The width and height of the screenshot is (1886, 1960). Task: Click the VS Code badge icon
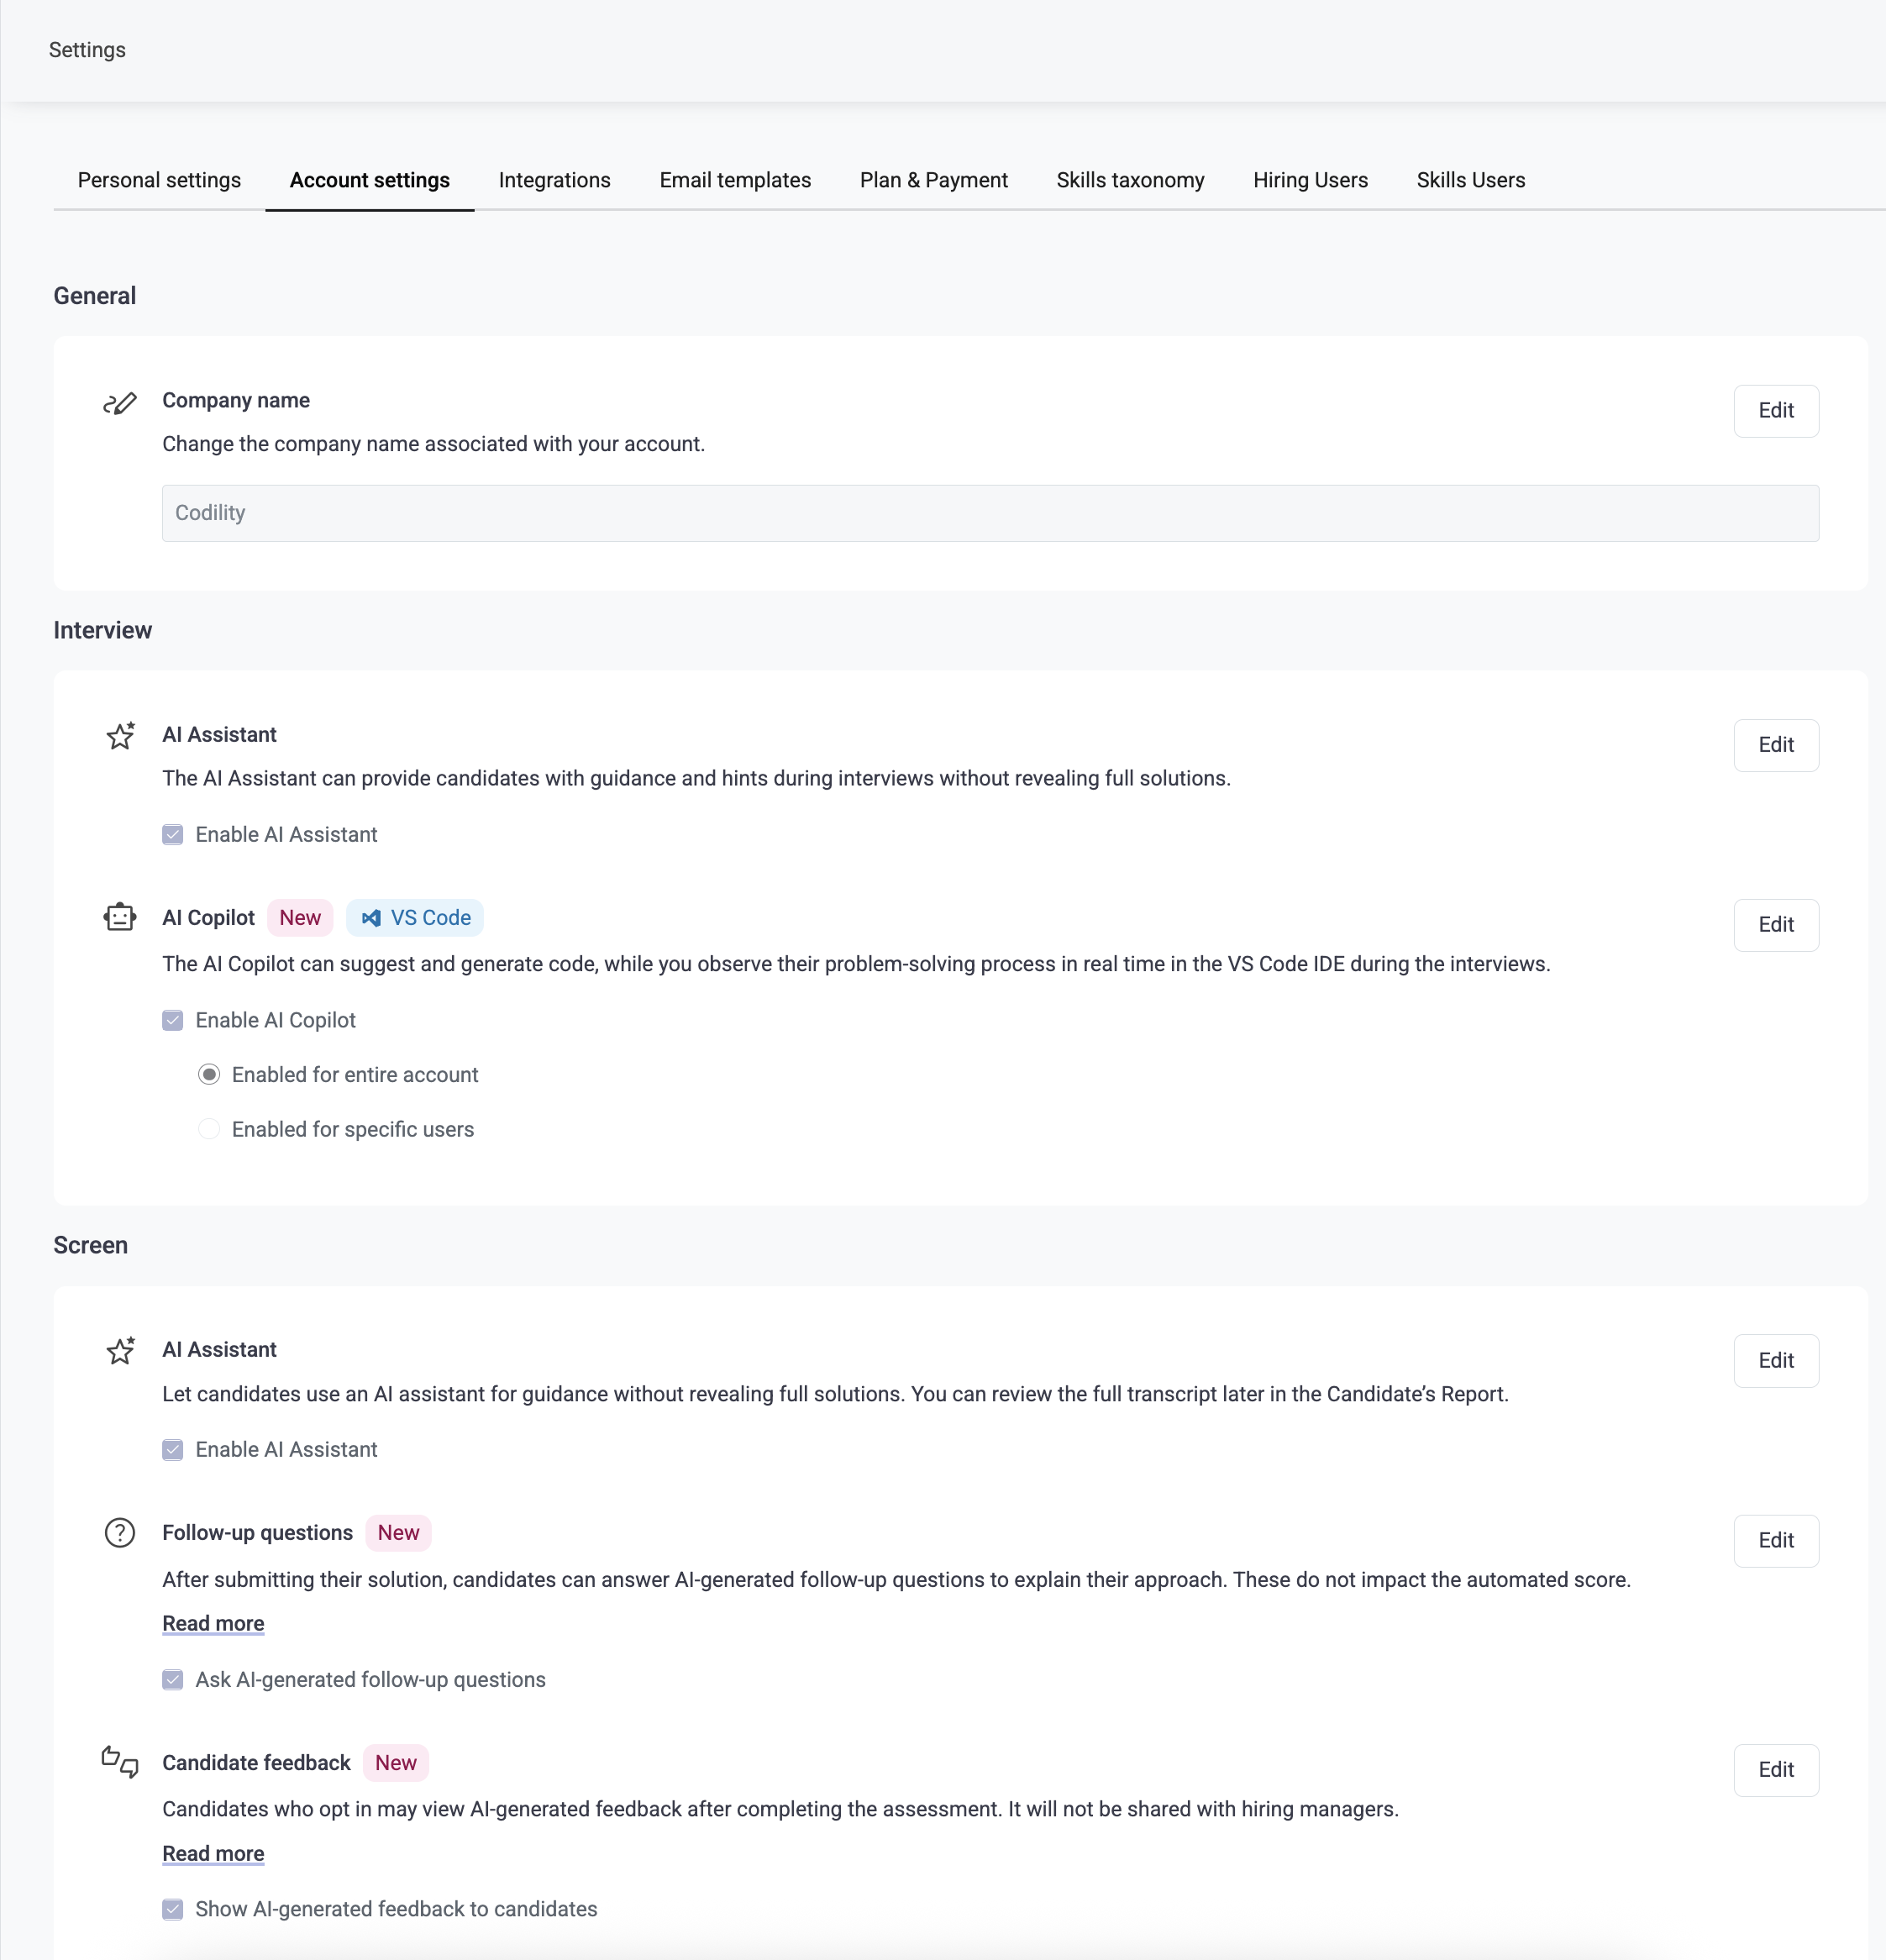(x=371, y=918)
